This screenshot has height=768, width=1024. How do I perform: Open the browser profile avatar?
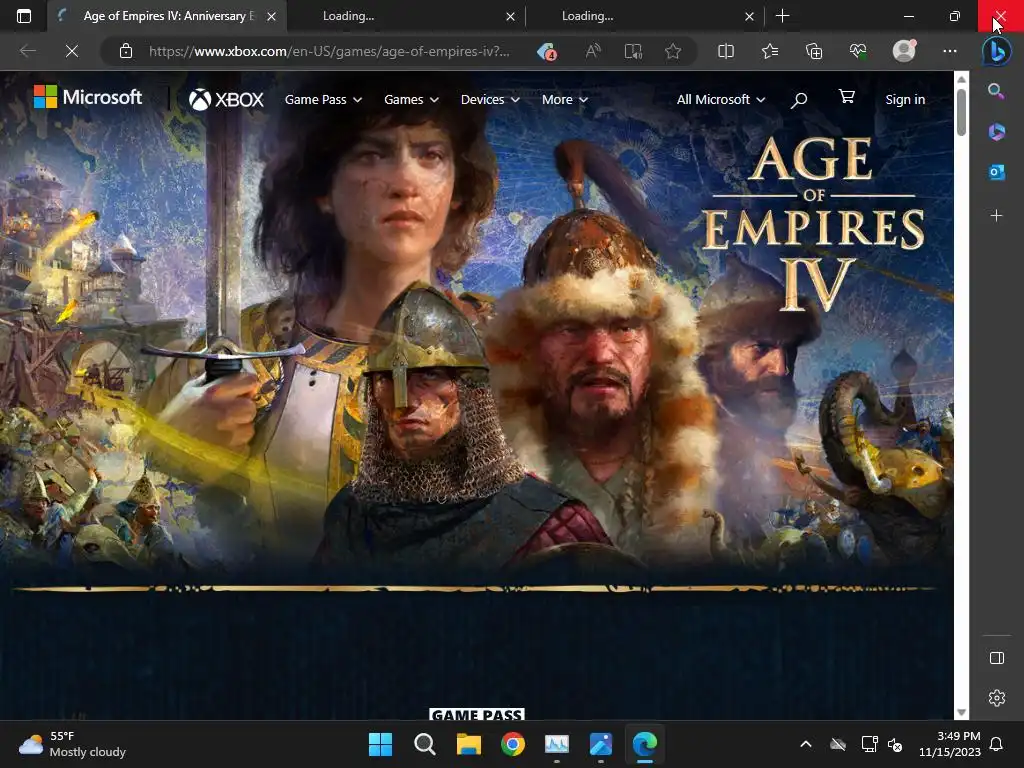(904, 51)
